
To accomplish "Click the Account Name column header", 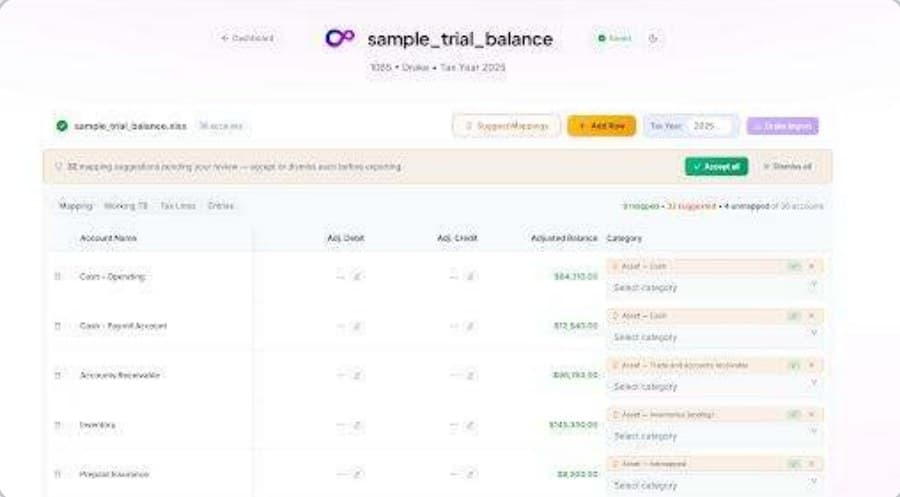I will click(x=108, y=238).
